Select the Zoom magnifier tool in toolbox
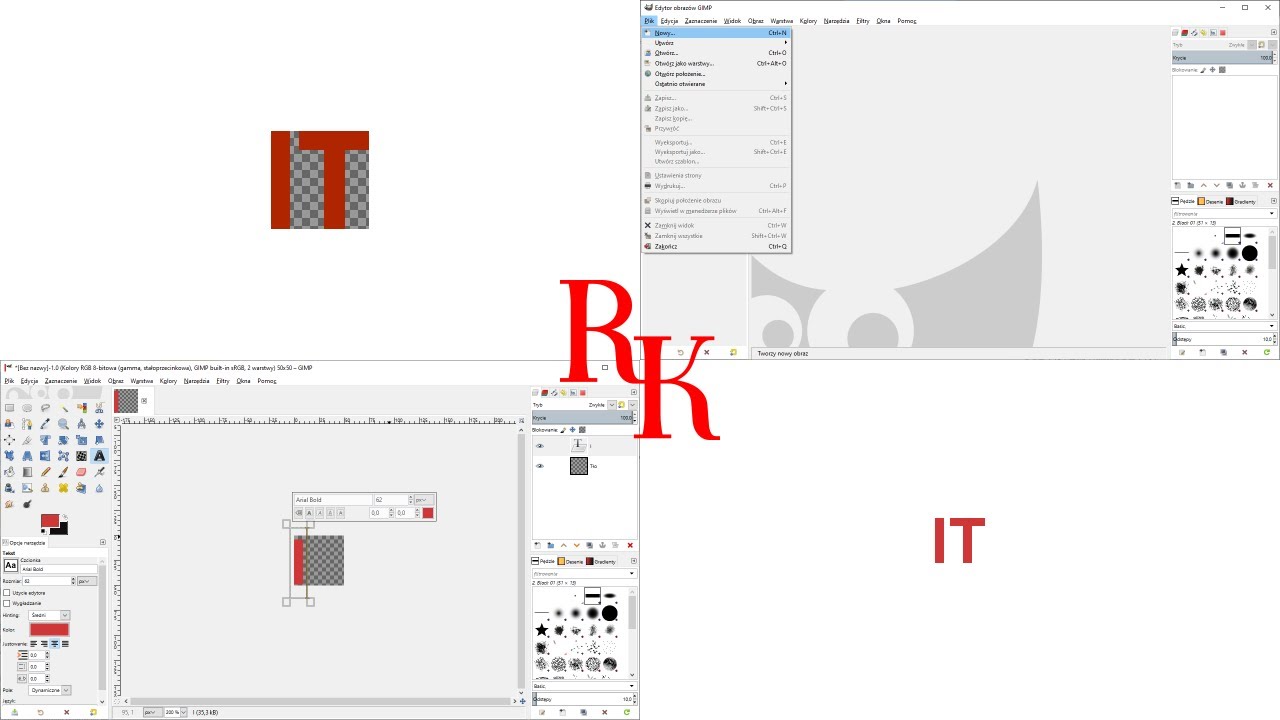 63,423
